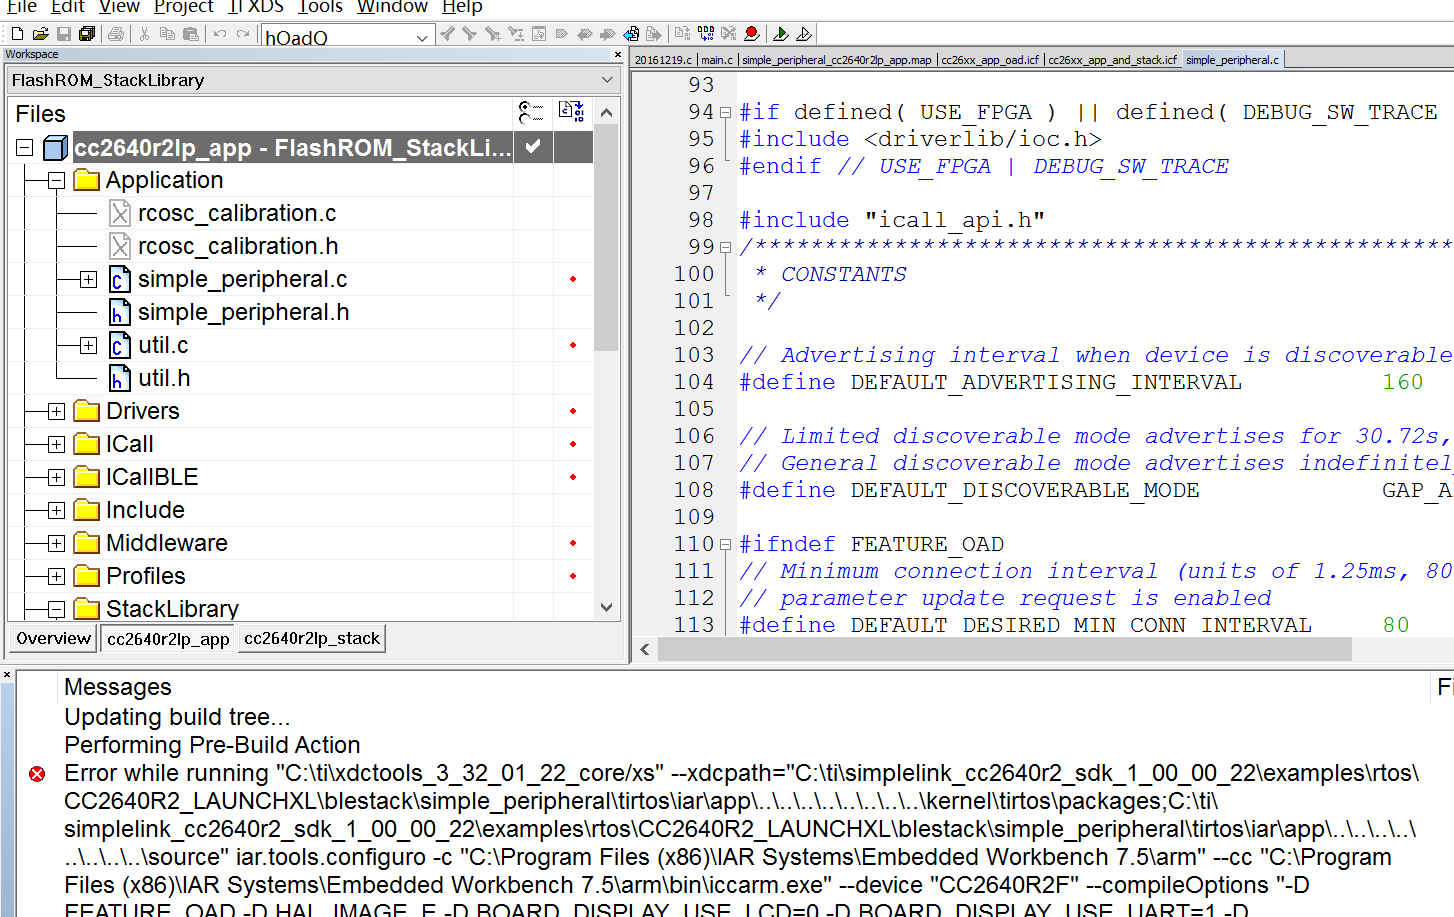Toggle breakpoint with the red dot toolbar icon
This screenshot has height=917, width=1454.
(x=752, y=34)
